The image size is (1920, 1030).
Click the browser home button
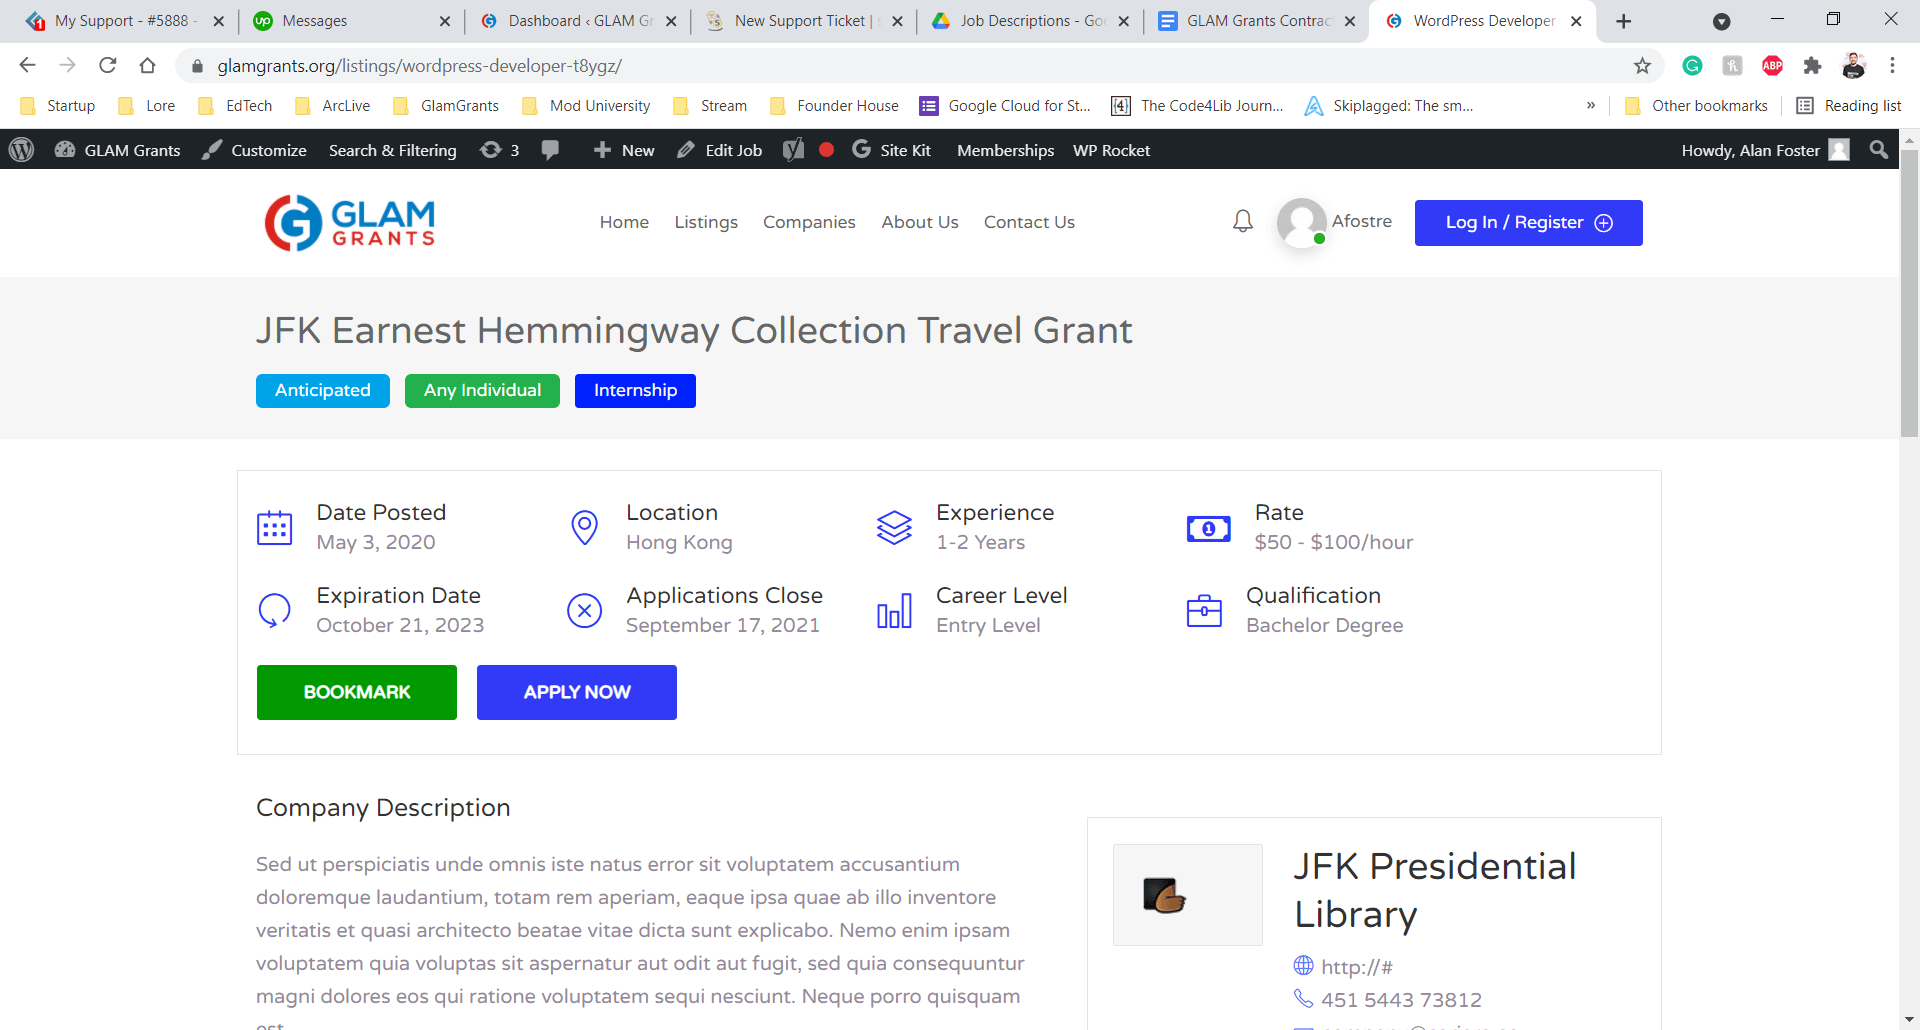tap(147, 66)
